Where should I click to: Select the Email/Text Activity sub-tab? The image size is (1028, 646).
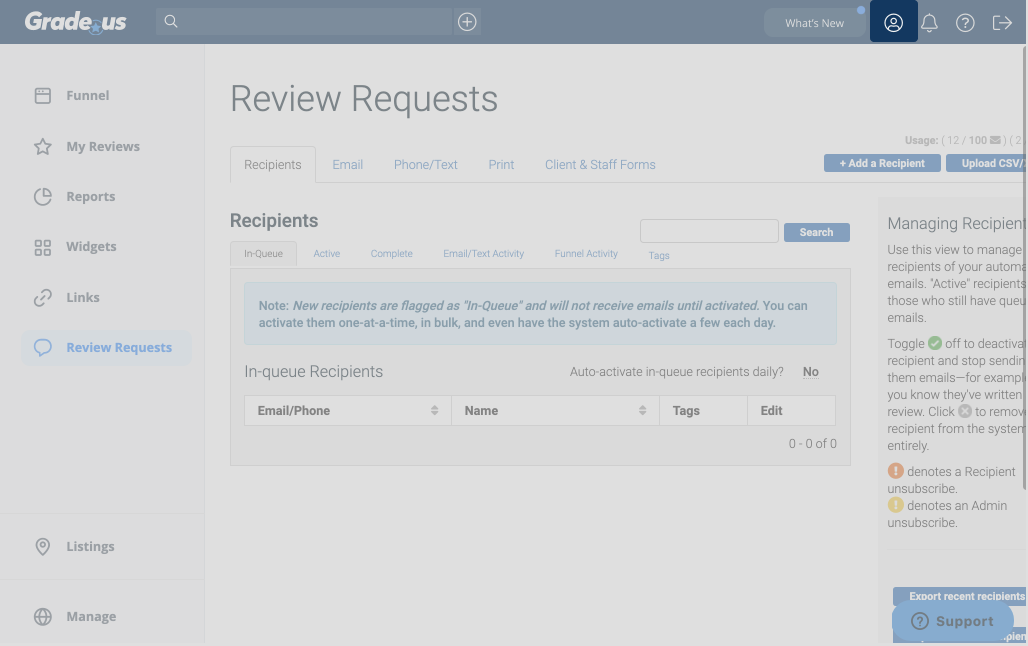[x=483, y=254]
